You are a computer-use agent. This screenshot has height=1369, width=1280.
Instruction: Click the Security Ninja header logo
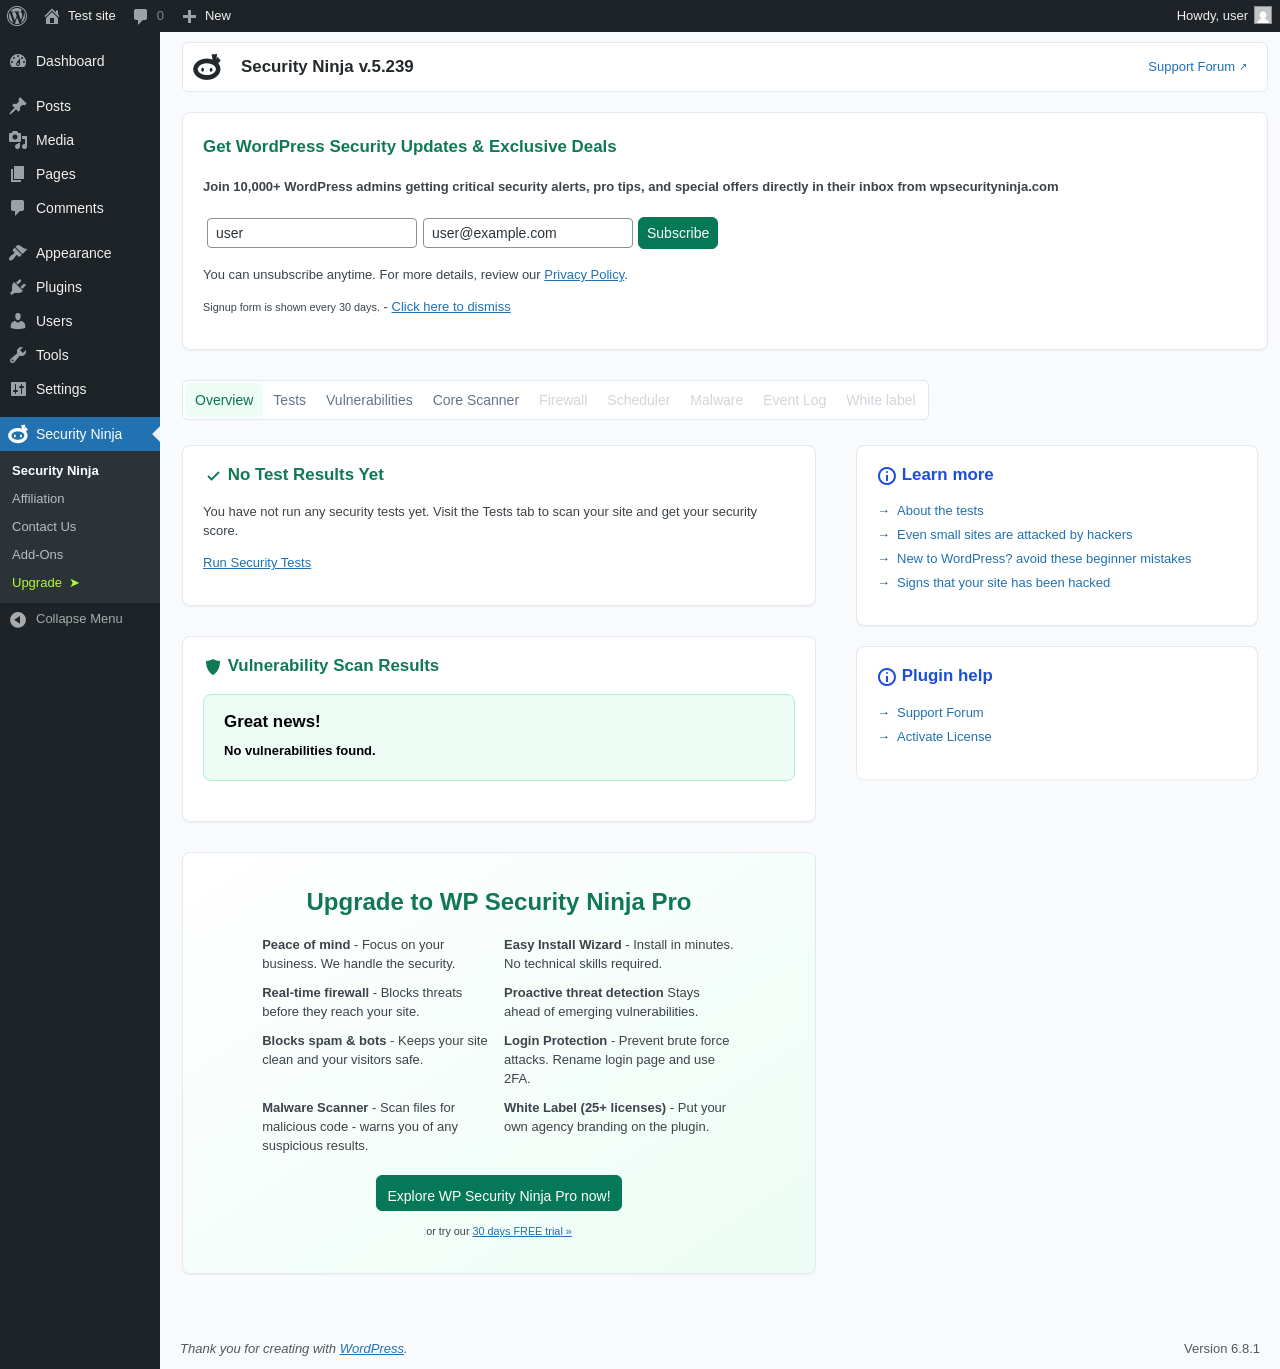pos(207,67)
